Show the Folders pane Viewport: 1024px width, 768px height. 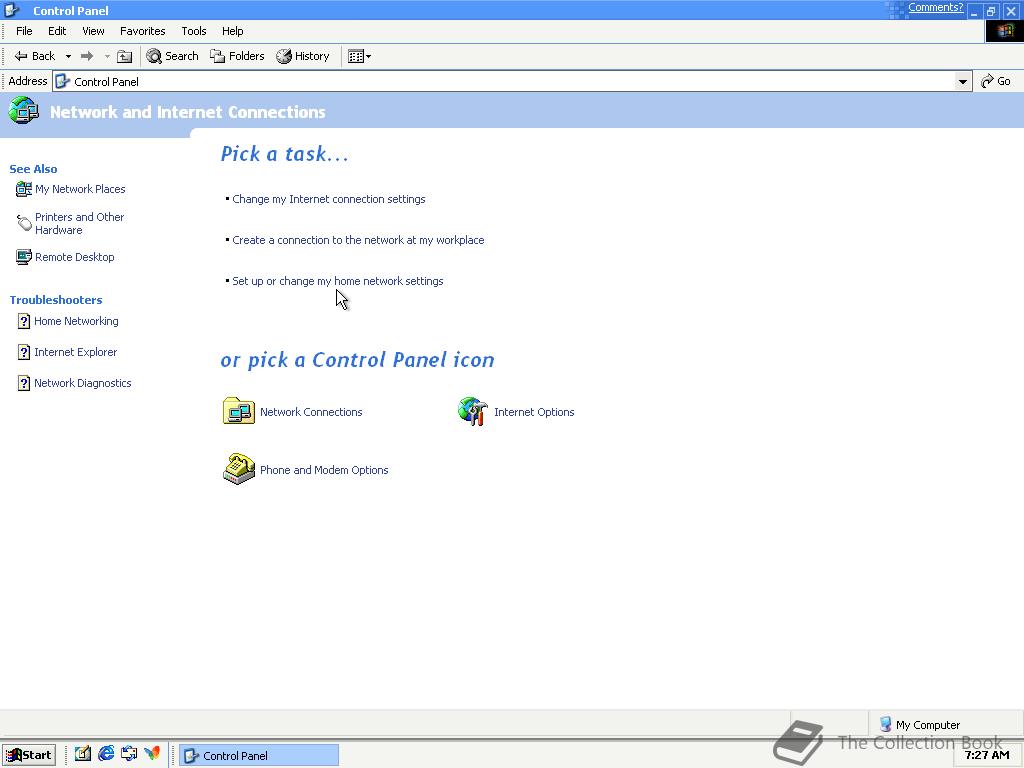click(x=237, y=56)
